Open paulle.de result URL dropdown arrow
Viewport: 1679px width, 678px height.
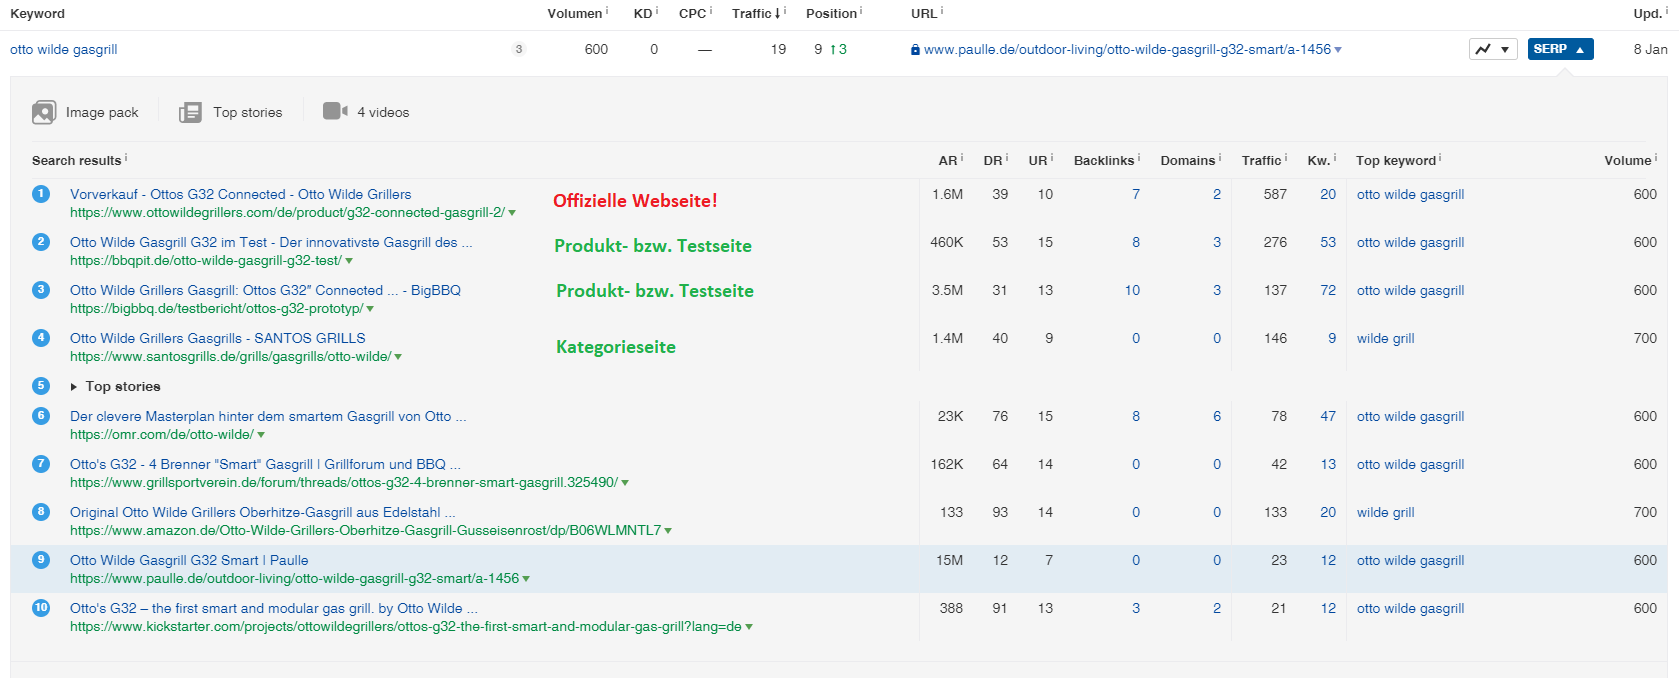pos(526,579)
